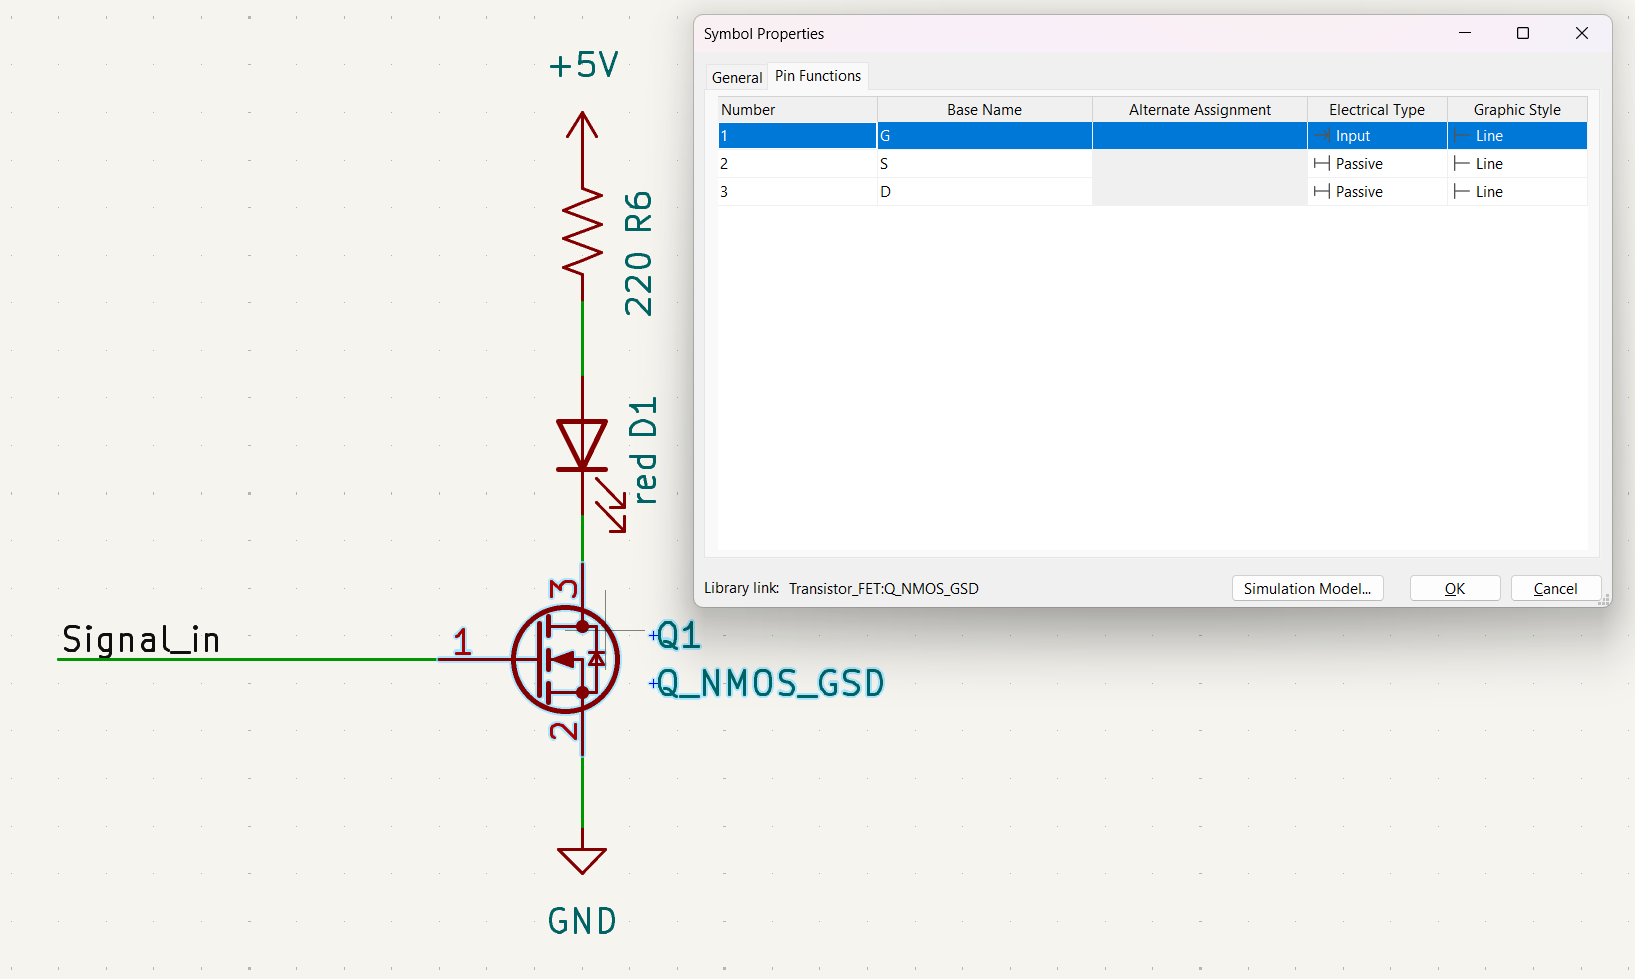The height and width of the screenshot is (979, 1635).
Task: Click the GND power symbol triangle
Action: (x=582, y=860)
